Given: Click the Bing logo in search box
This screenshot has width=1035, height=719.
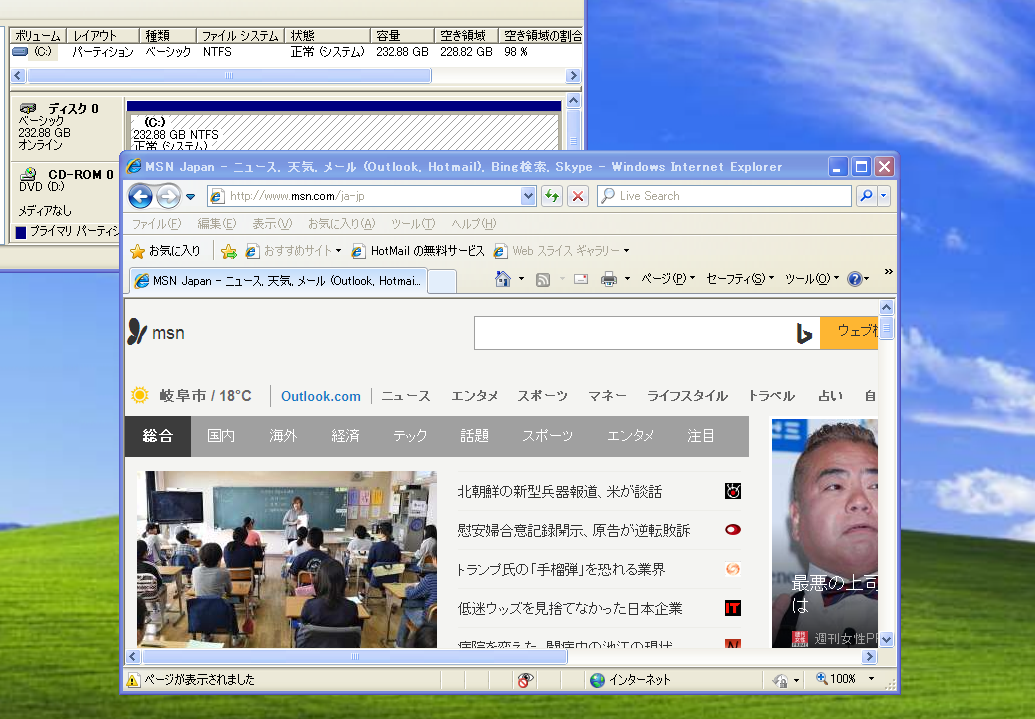Looking at the screenshot, I should coord(804,333).
